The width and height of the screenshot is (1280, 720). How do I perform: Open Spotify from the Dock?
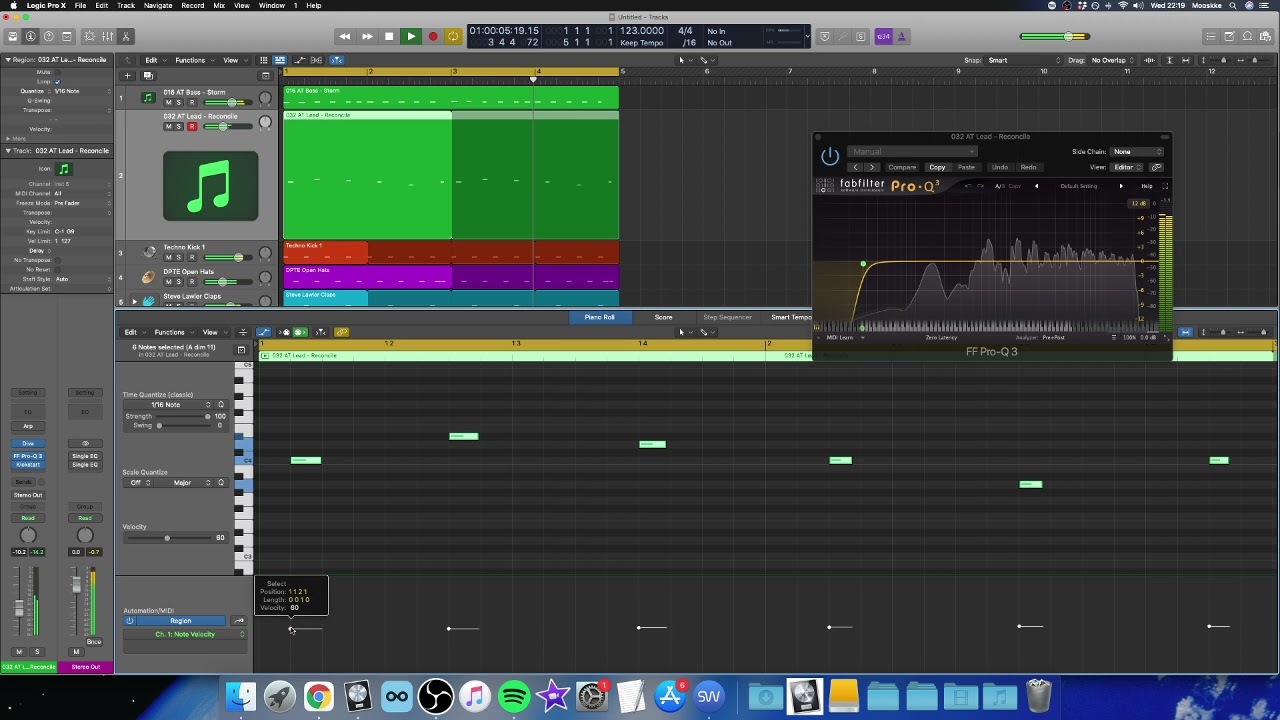513,696
